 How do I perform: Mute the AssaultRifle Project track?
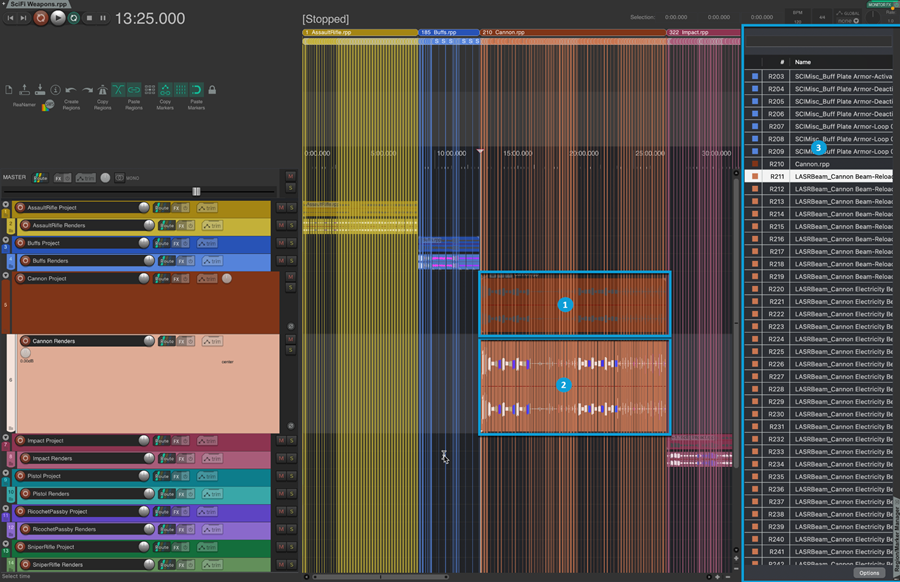click(x=281, y=207)
